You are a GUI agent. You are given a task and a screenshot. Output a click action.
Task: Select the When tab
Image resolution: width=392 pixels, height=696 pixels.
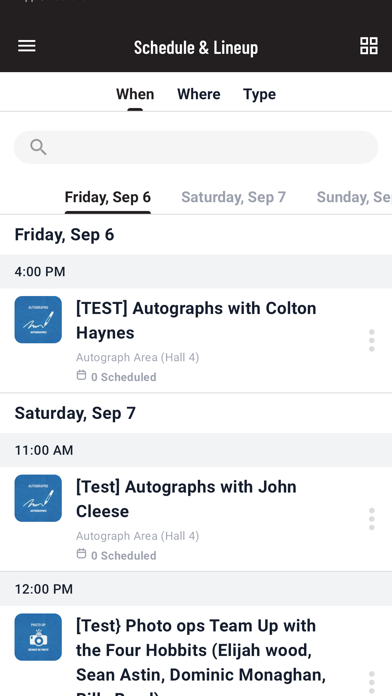pyautogui.click(x=135, y=94)
